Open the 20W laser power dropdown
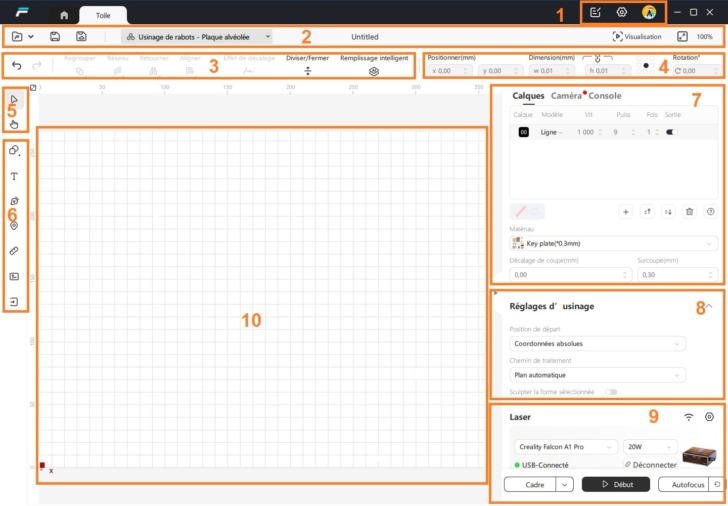Screen dimensions: 728x506 [x=650, y=447]
